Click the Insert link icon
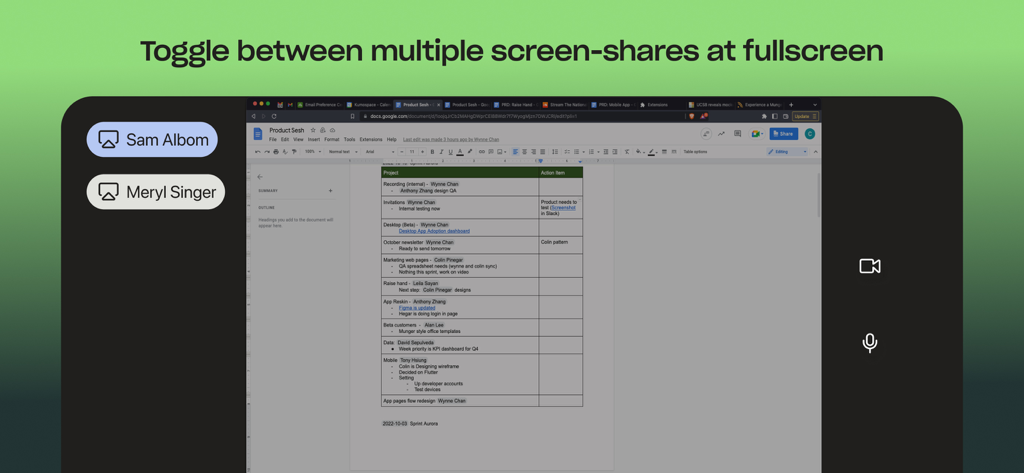 (x=482, y=152)
